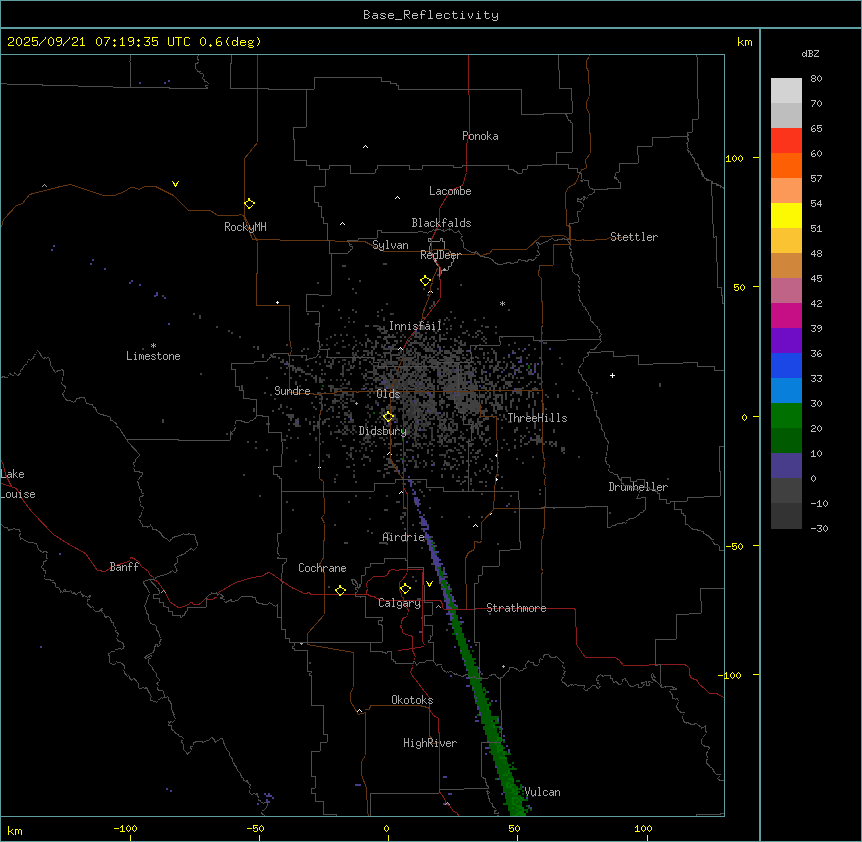Click the Vulcan label near the green beam
The image size is (862, 842).
click(542, 792)
